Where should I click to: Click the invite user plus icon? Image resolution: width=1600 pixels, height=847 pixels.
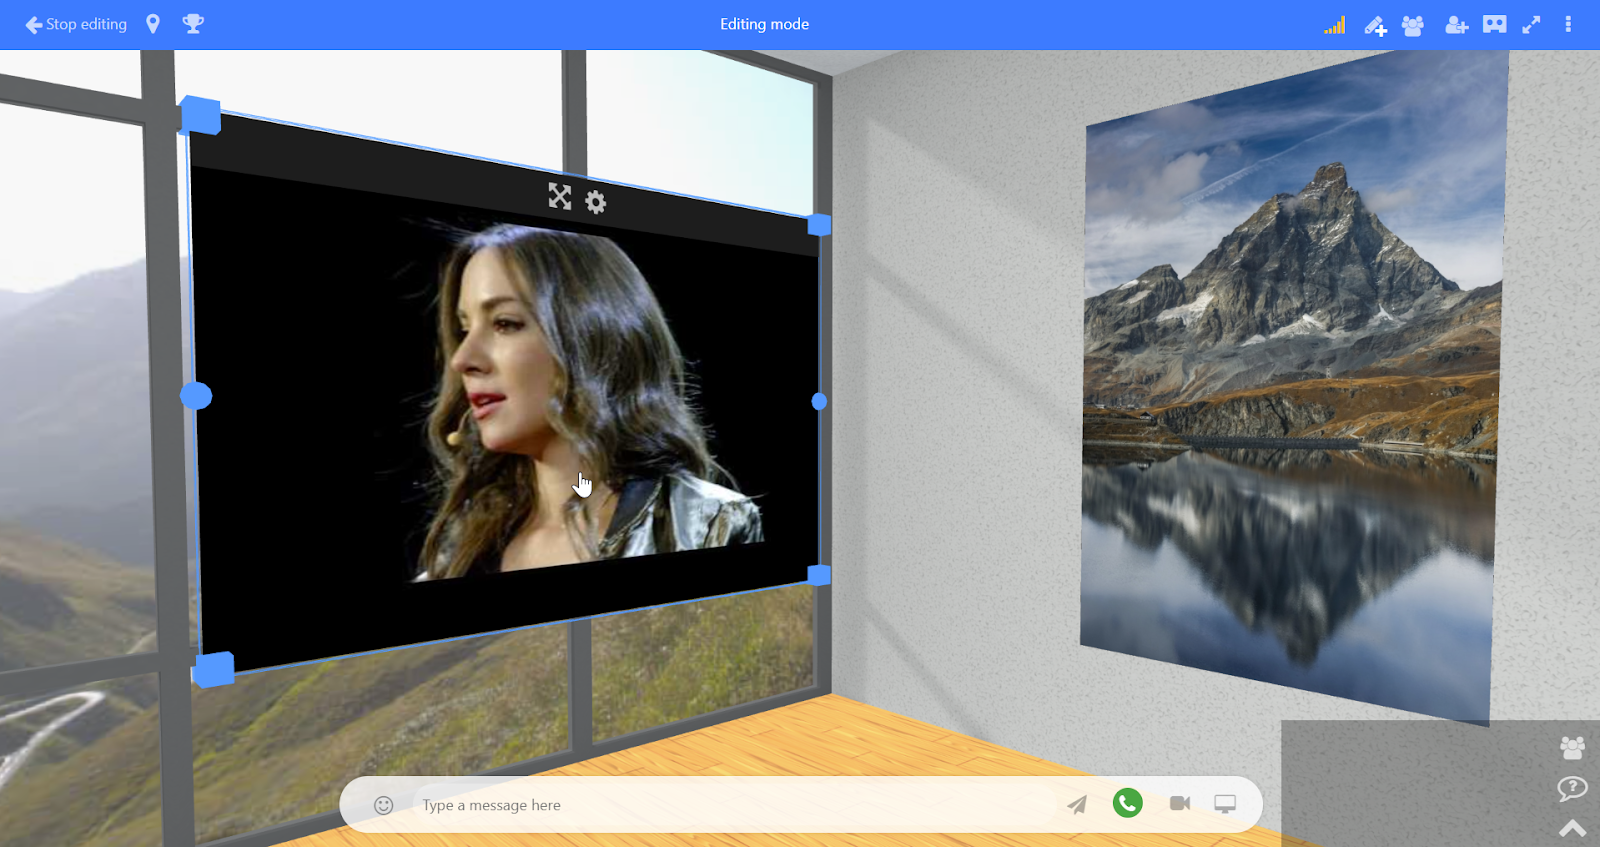coord(1456,25)
